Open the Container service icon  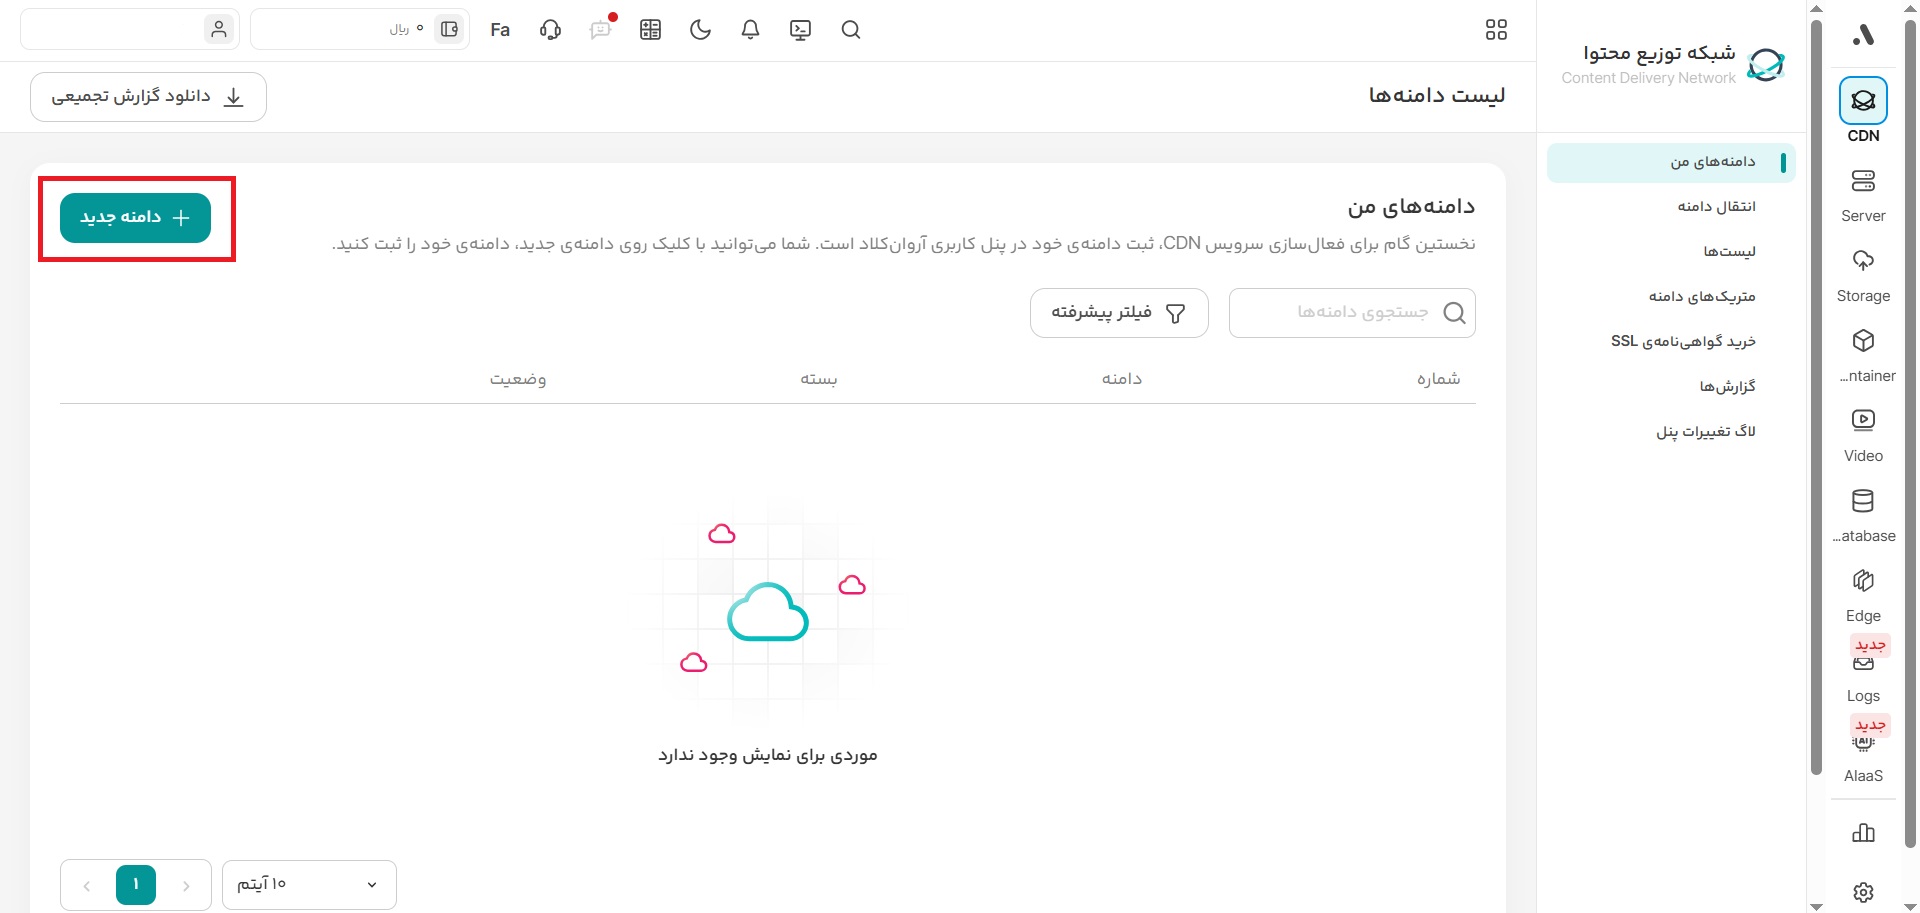pos(1863,341)
